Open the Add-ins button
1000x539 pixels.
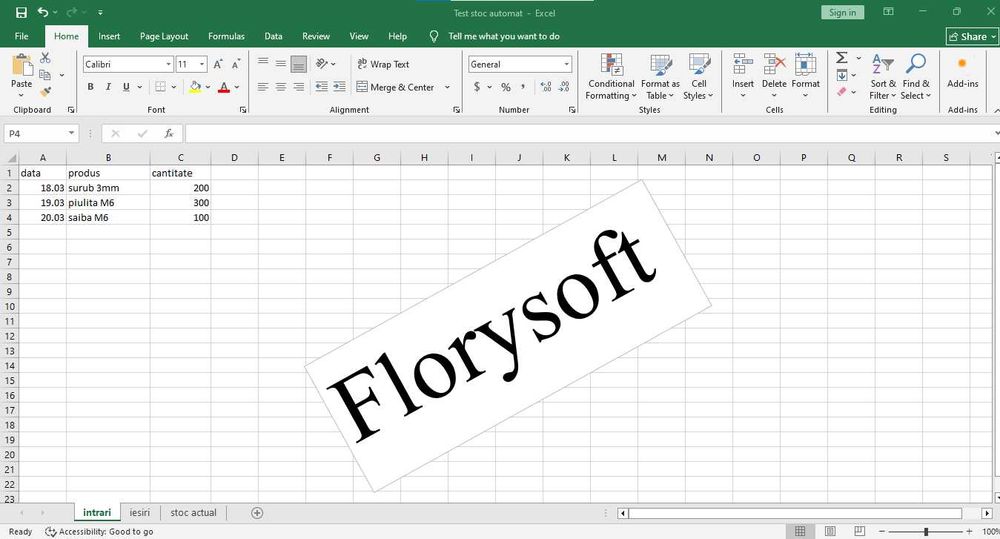(x=962, y=71)
